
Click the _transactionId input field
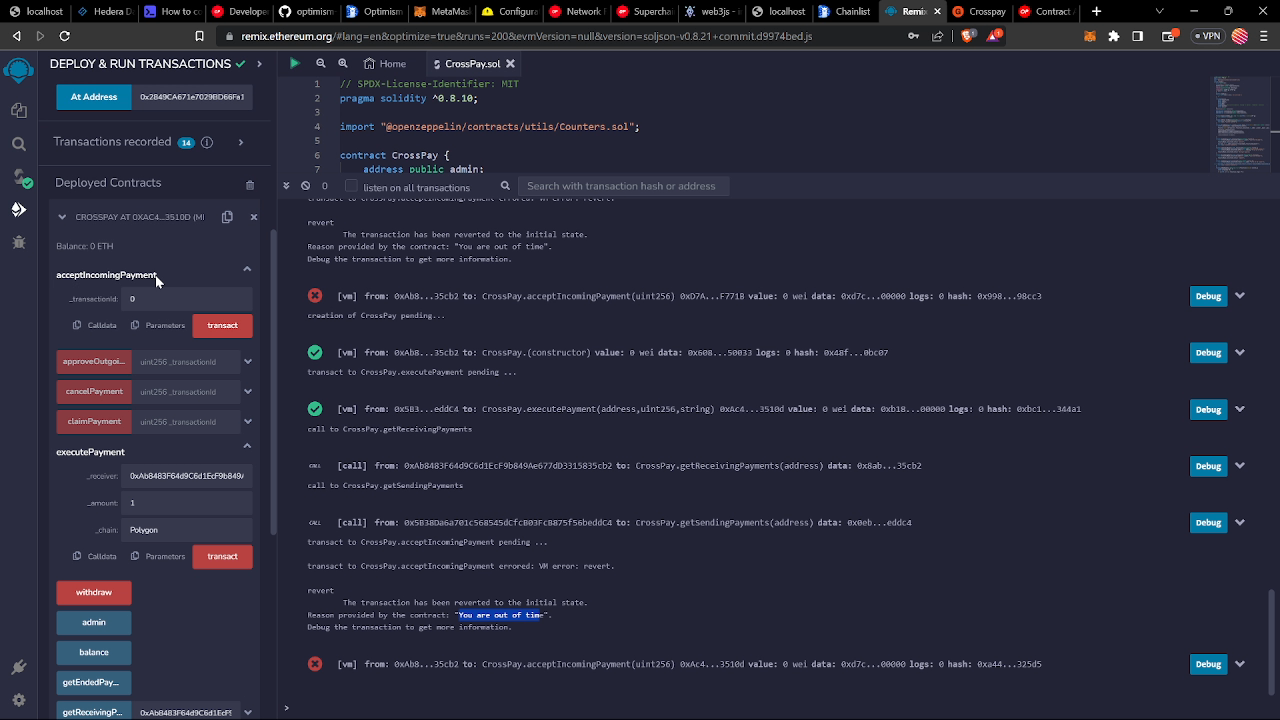click(187, 299)
